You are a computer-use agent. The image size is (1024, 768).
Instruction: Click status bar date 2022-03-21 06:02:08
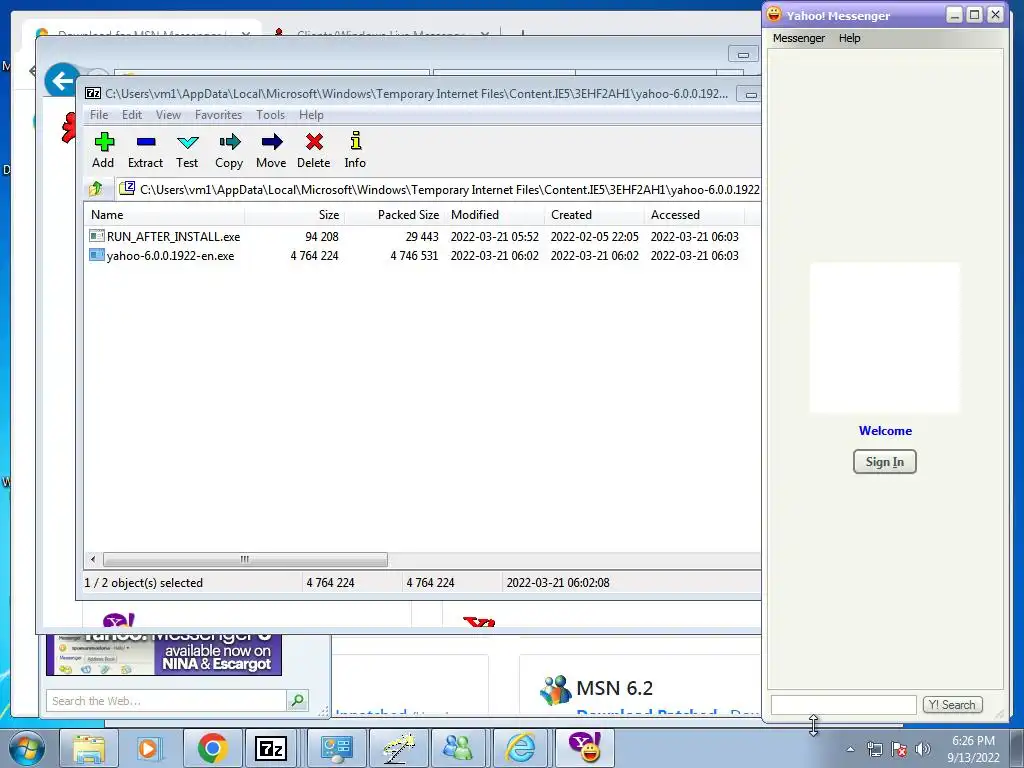558,583
